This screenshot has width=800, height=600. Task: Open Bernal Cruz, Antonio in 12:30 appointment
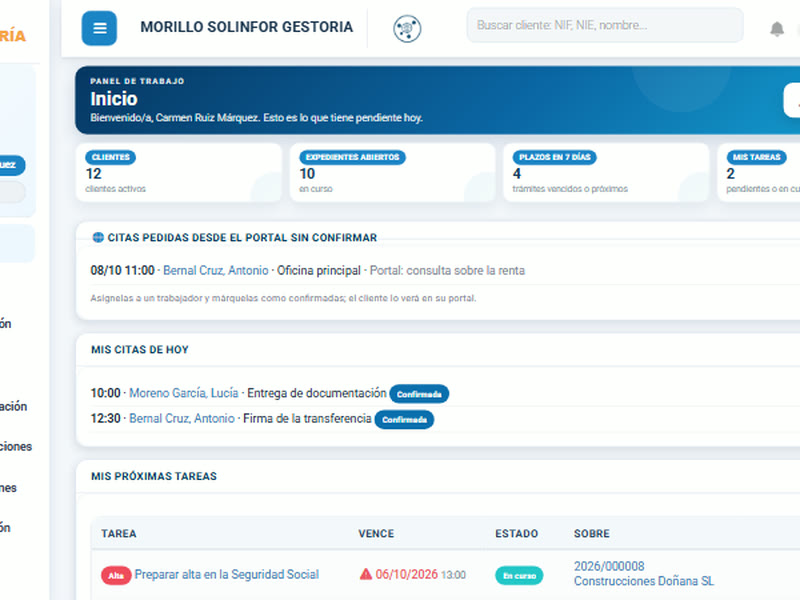pyautogui.click(x=182, y=418)
